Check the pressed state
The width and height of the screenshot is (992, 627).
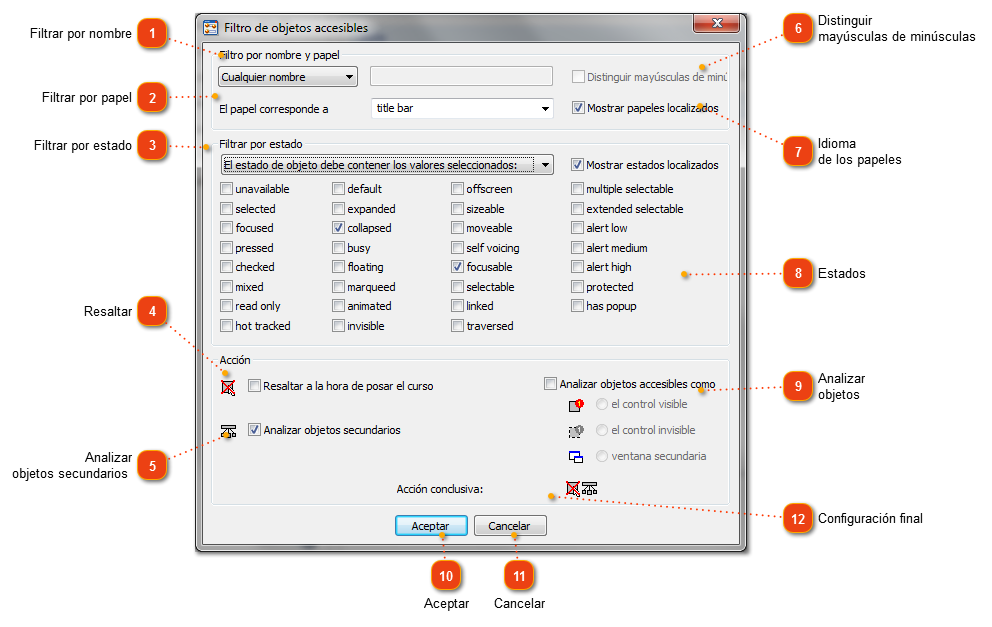point(226,247)
